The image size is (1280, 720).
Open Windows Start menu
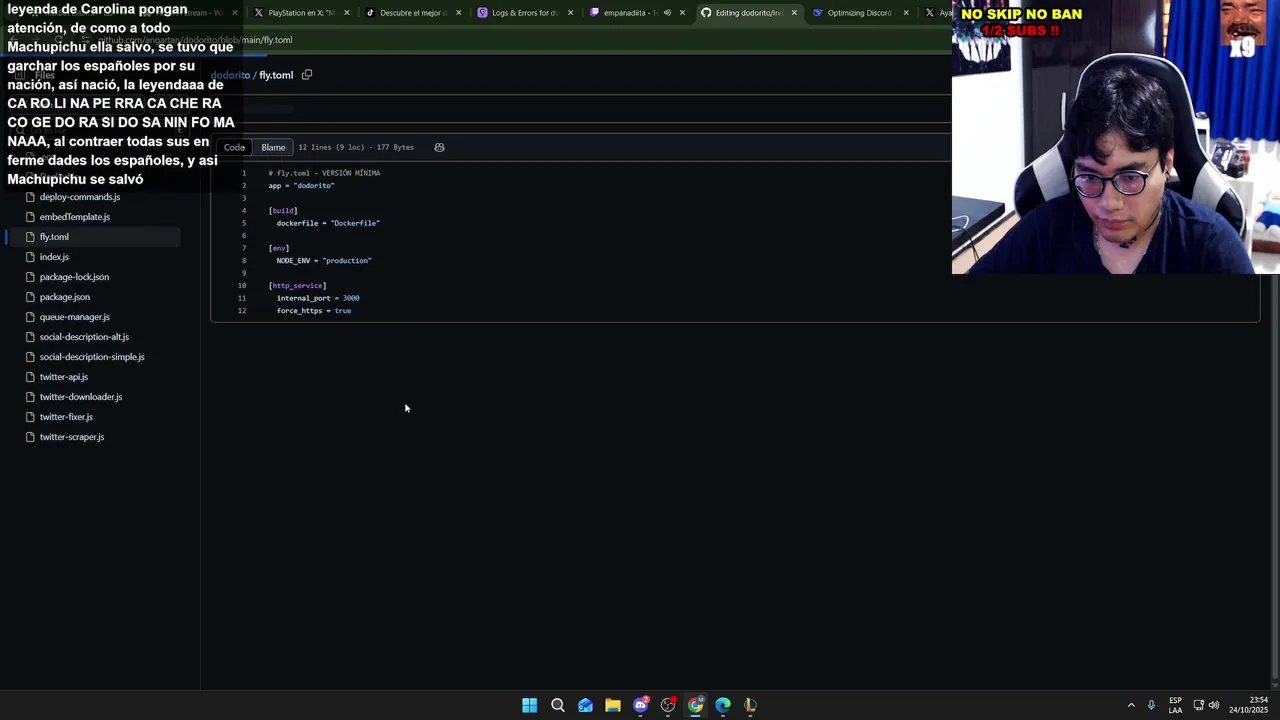coord(529,705)
